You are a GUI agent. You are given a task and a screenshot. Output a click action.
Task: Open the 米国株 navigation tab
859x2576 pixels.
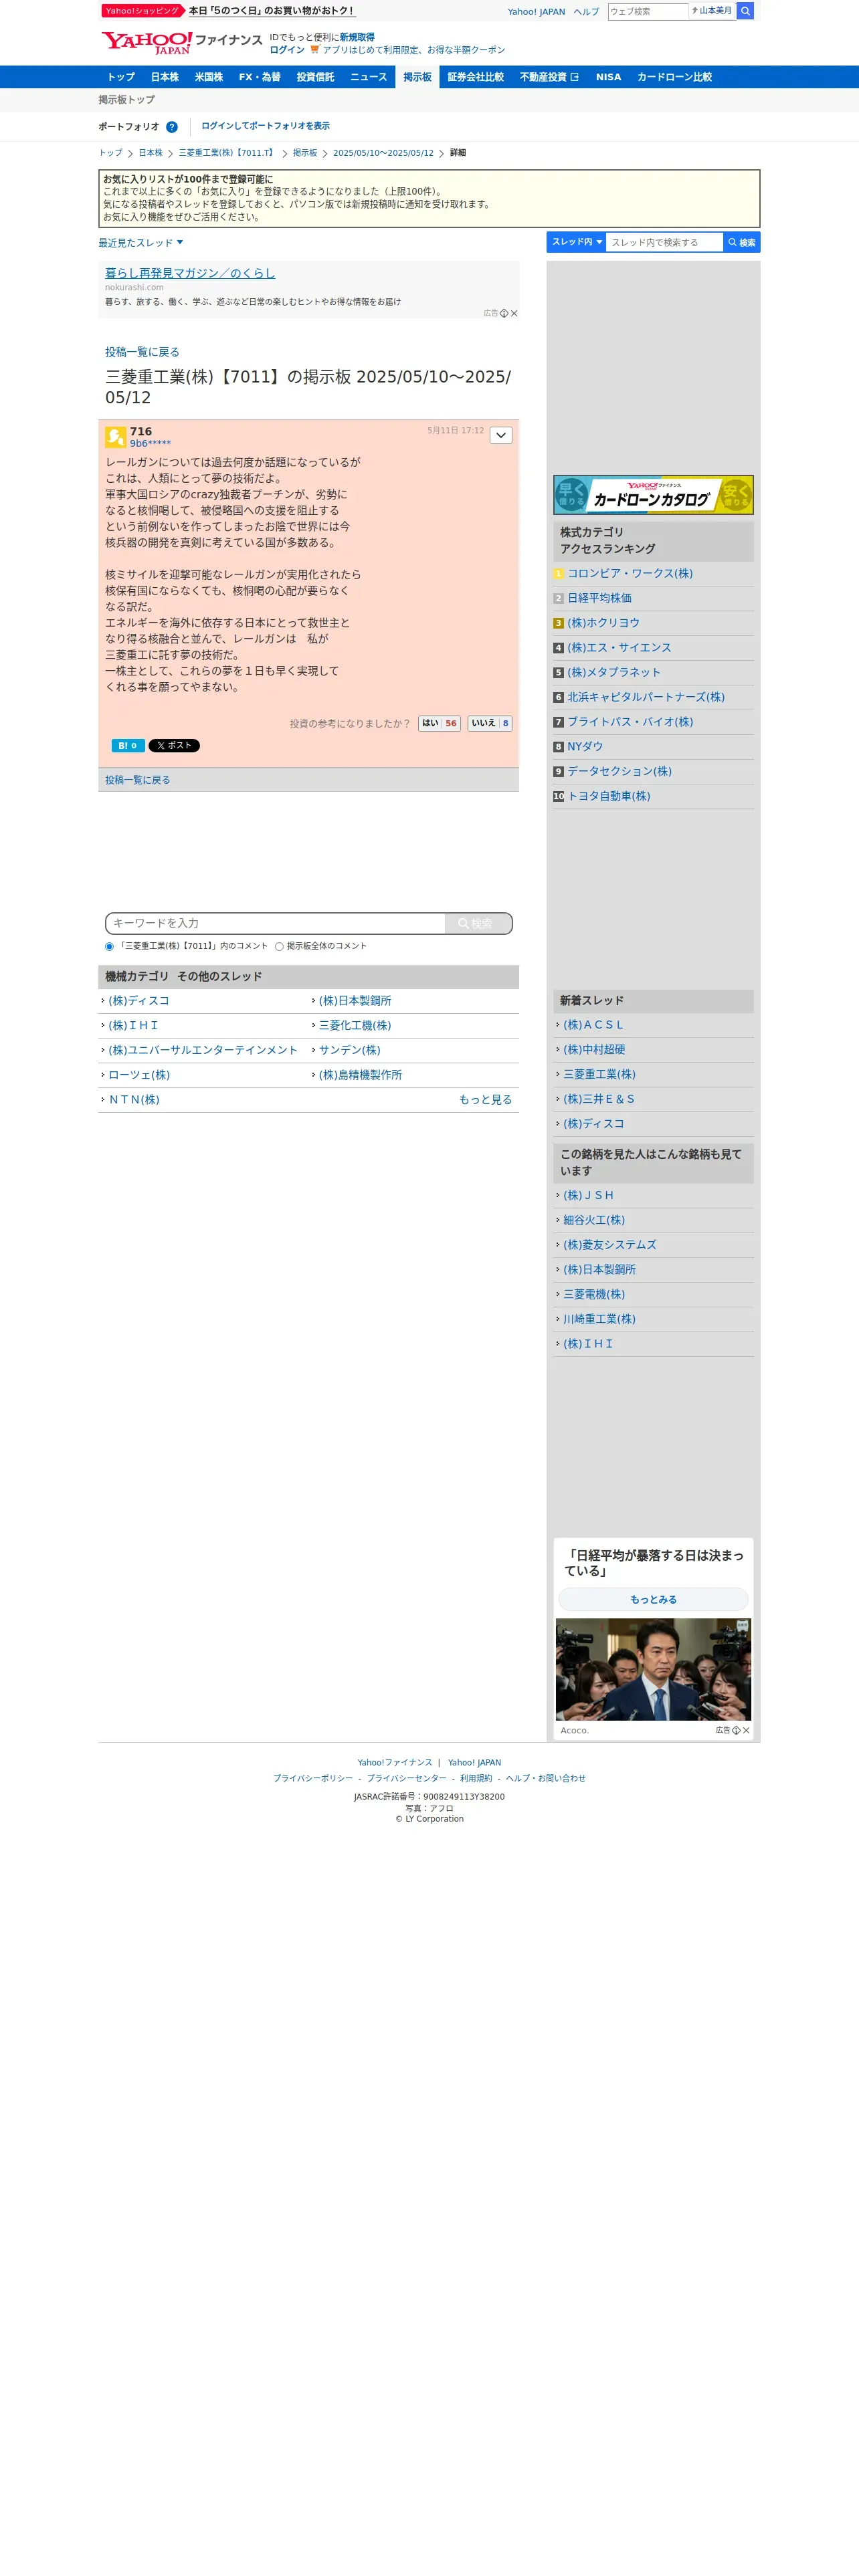click(209, 77)
